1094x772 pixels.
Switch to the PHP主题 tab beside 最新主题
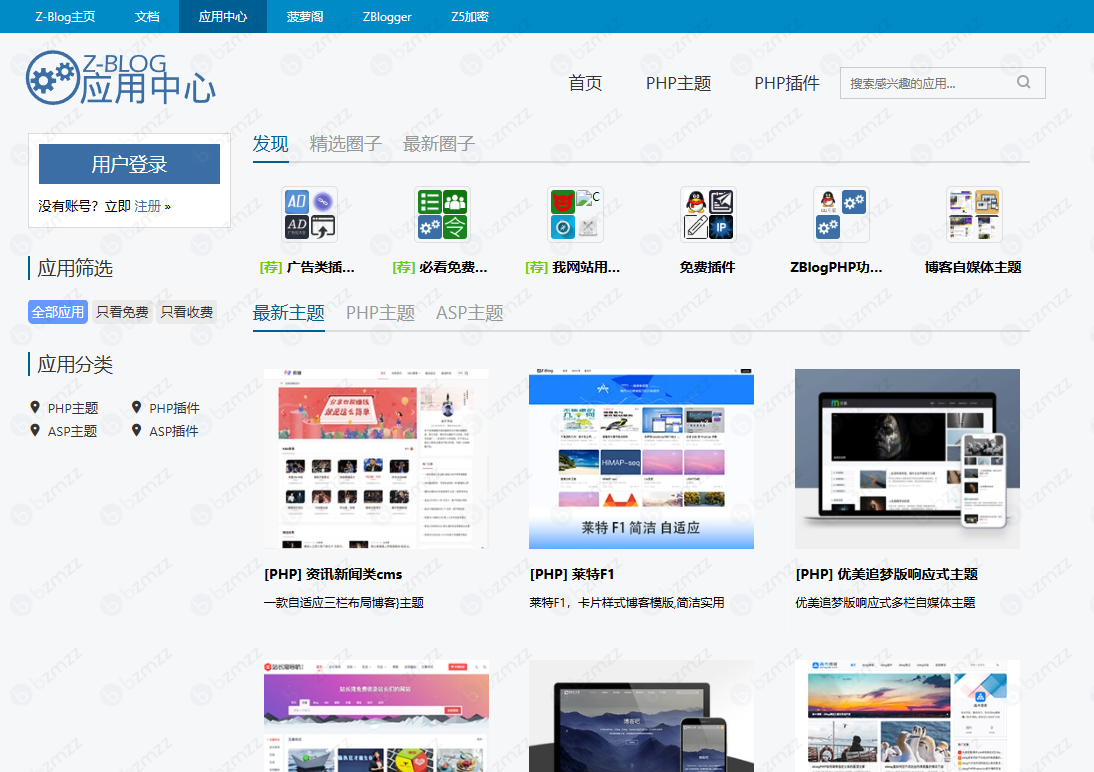coord(380,313)
